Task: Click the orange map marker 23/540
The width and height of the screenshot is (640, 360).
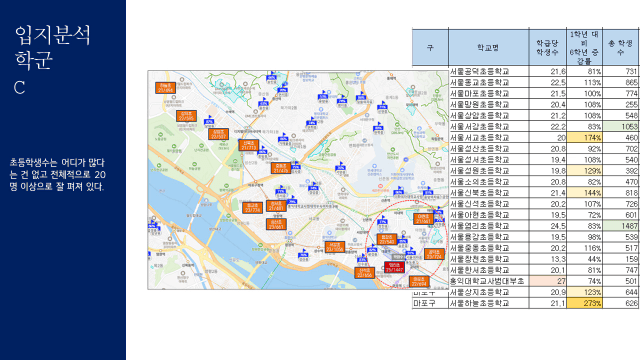Action: (387, 239)
